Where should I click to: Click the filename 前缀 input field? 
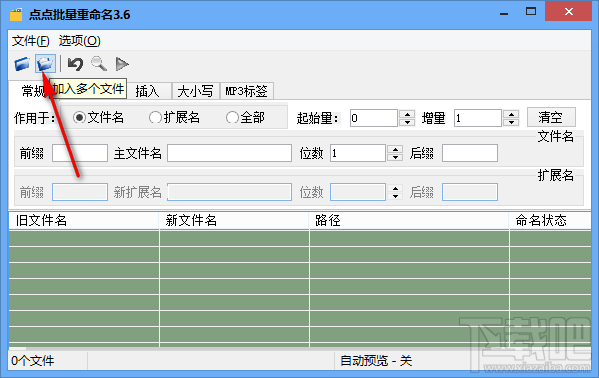pyautogui.click(x=79, y=153)
